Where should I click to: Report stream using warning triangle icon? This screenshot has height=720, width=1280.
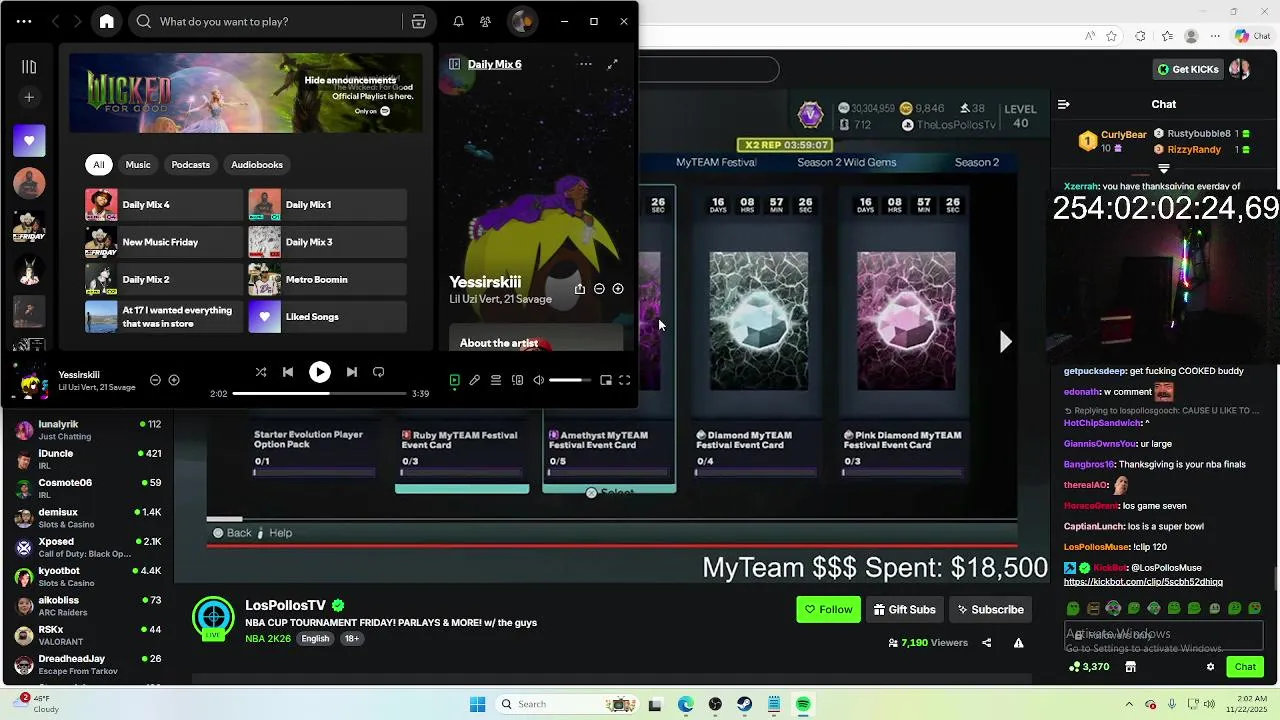[x=1018, y=643]
